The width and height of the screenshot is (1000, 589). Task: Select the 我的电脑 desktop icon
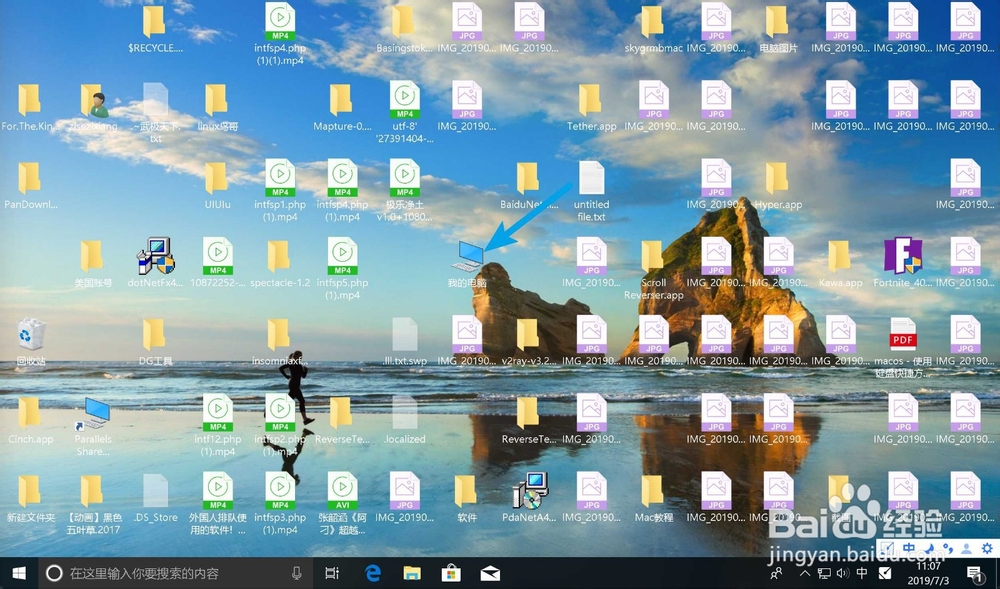pyautogui.click(x=467, y=265)
